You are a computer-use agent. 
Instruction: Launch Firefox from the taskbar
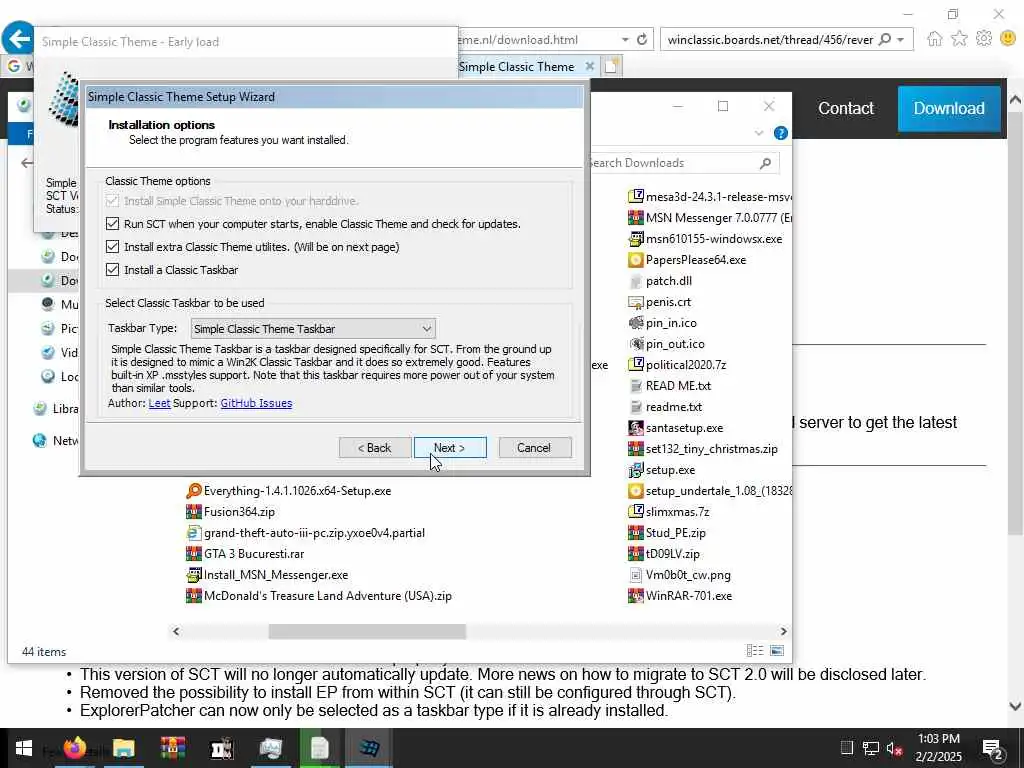pyautogui.click(x=74, y=748)
